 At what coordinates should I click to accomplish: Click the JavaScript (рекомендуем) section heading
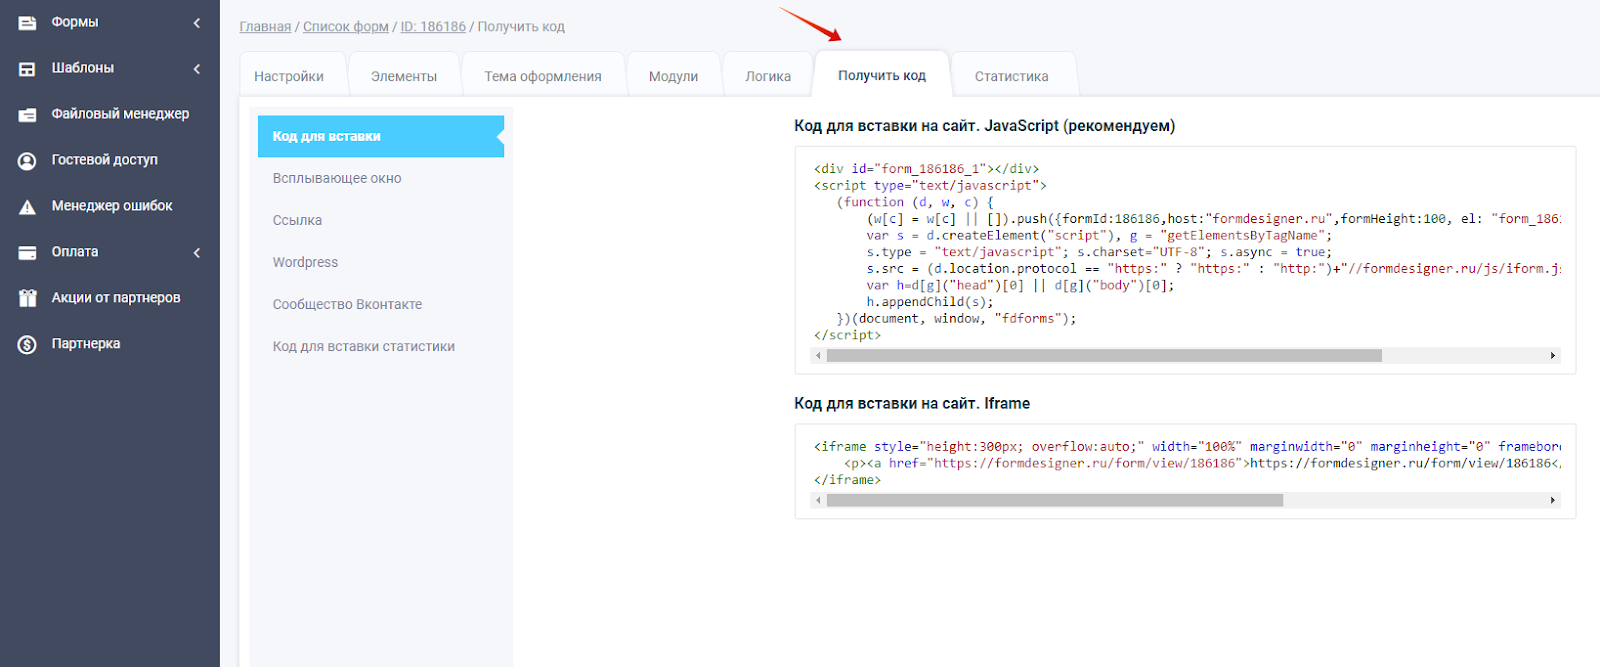[984, 126]
